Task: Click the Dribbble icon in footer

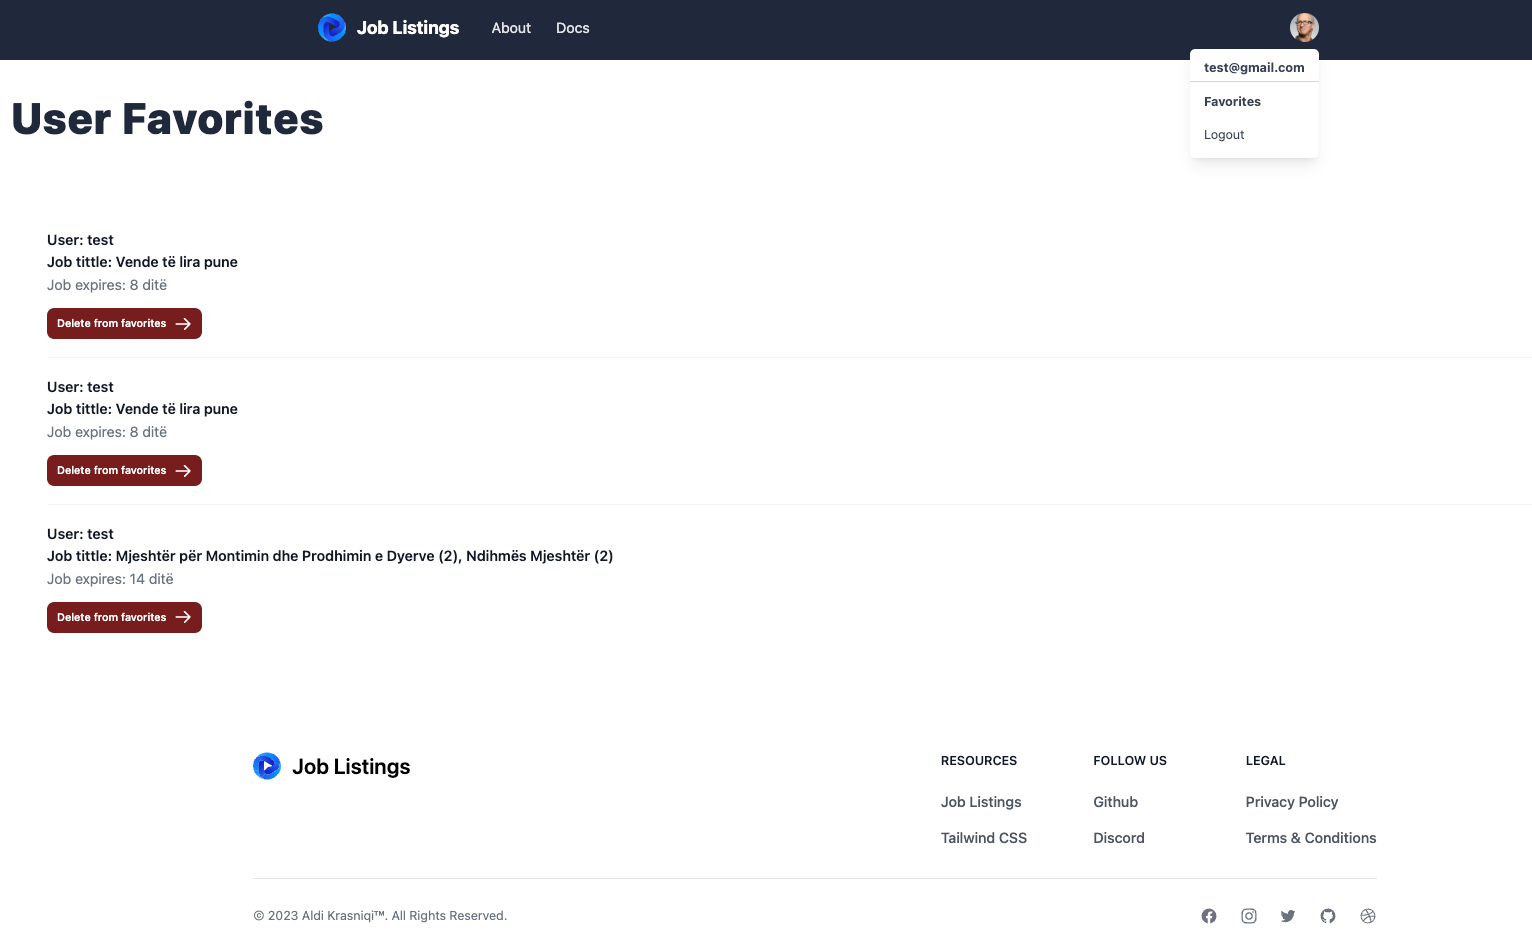Action: click(x=1368, y=916)
